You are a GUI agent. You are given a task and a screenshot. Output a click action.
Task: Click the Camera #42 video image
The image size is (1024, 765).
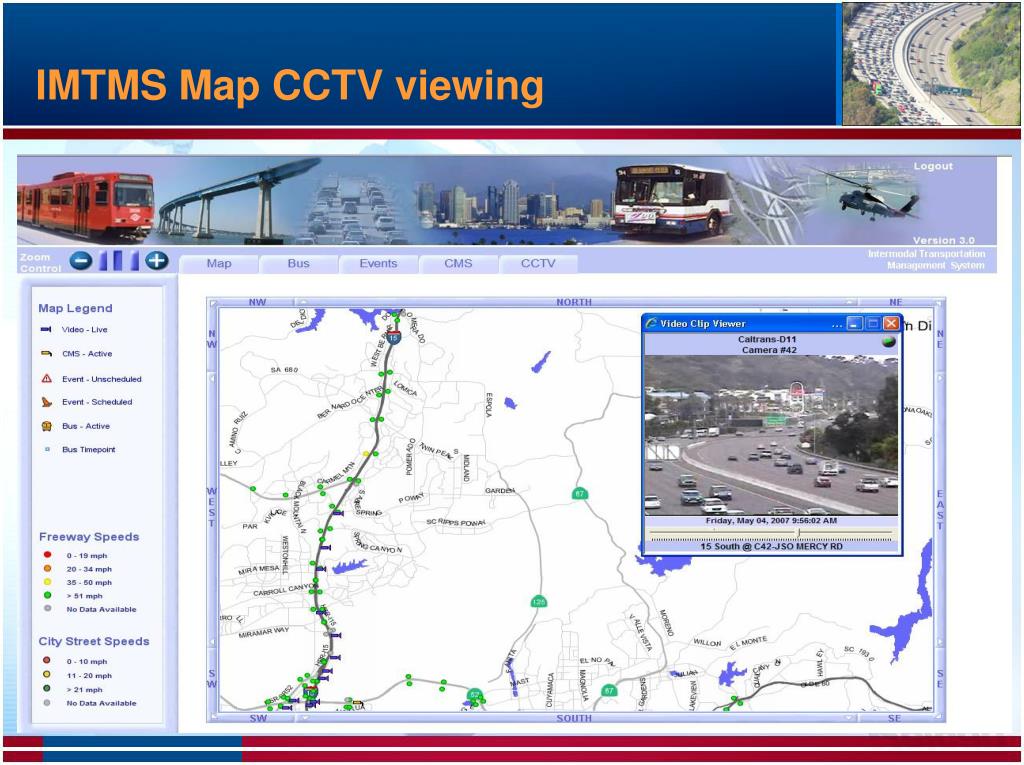pos(771,435)
